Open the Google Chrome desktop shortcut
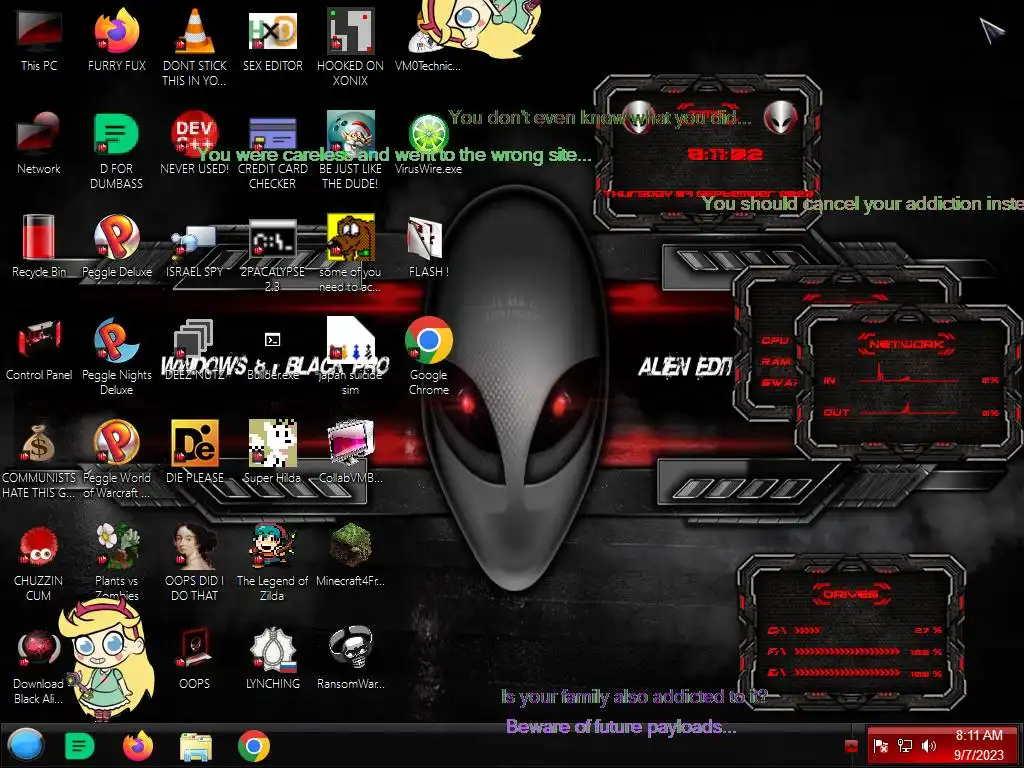Image resolution: width=1024 pixels, height=768 pixels. point(428,357)
